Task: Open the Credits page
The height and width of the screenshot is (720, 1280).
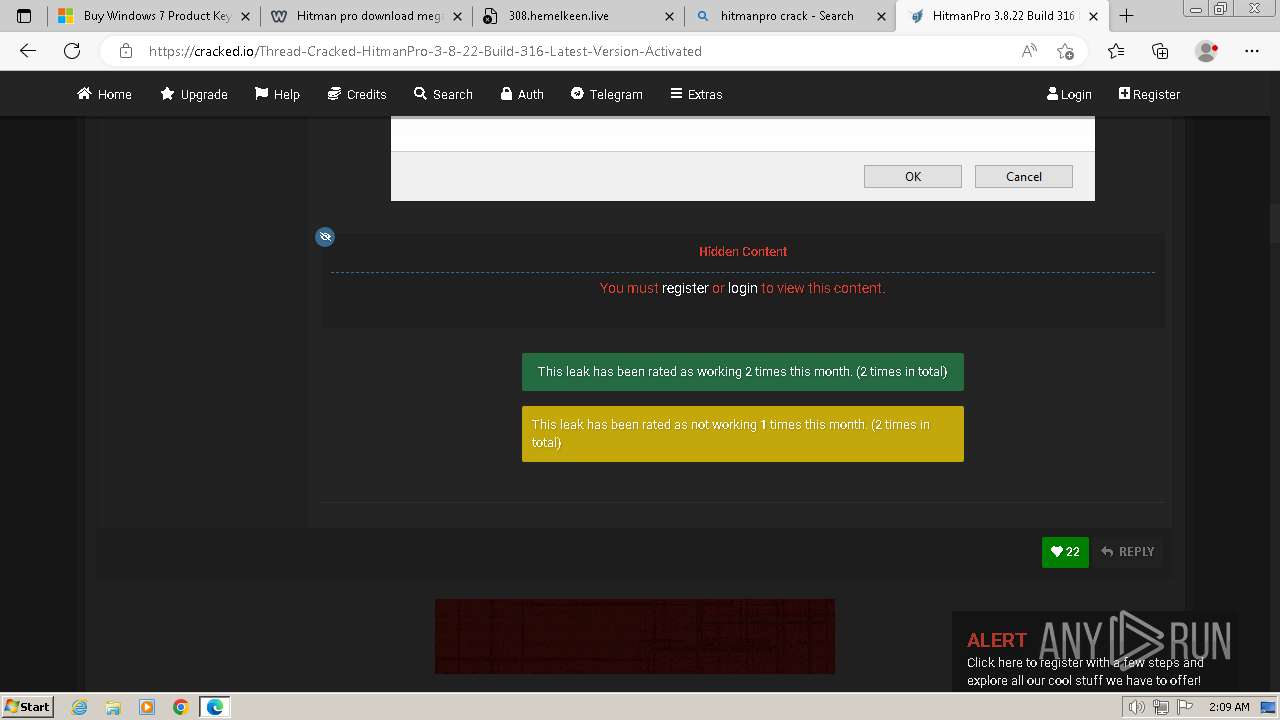Action: [357, 94]
